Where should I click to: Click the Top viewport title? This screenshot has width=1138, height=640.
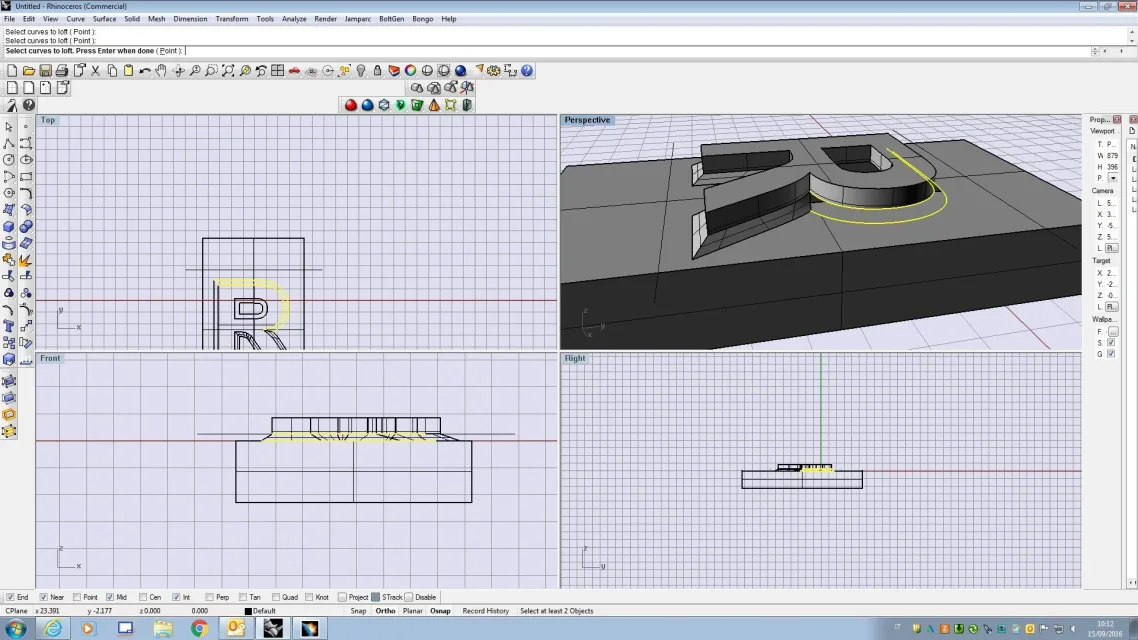[48, 120]
